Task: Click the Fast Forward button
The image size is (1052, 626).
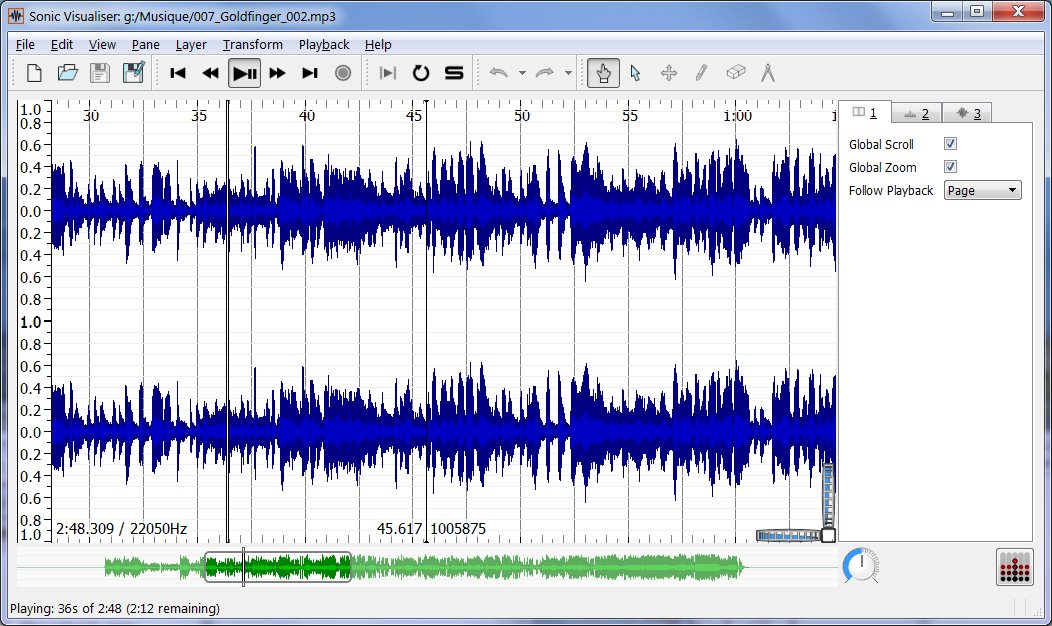Action: click(277, 73)
